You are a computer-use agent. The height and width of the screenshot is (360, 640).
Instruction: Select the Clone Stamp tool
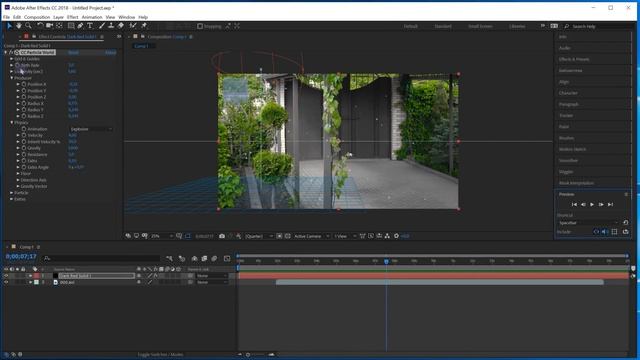click(111, 26)
